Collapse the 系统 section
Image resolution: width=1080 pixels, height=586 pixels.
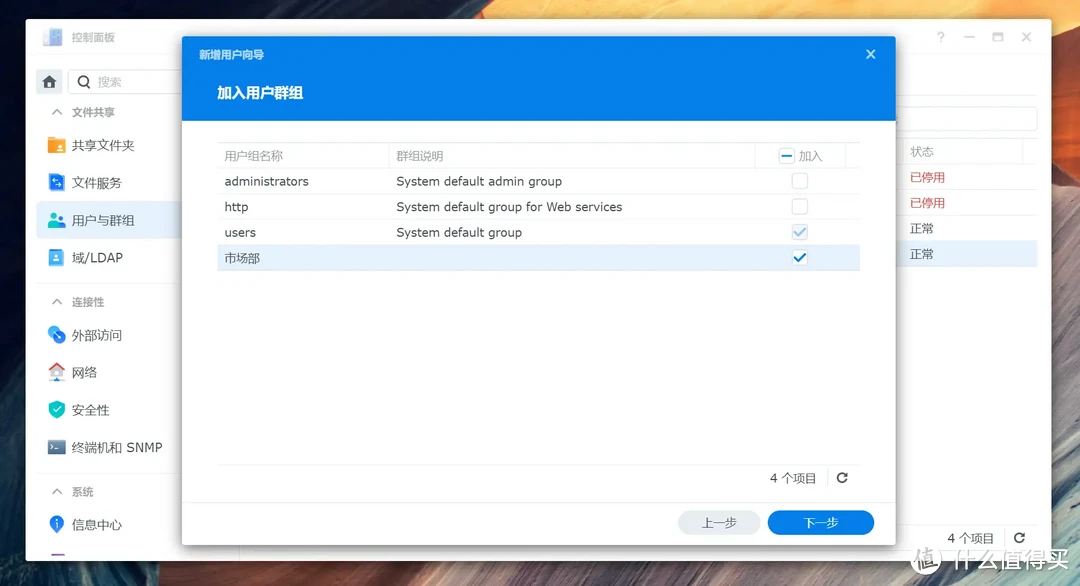(x=54, y=492)
